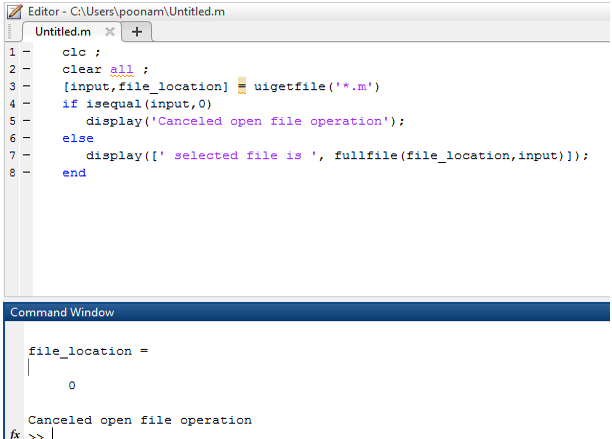Screen dimensions: 612x439
Task: Close the Untitled.m tab
Action: point(110,32)
